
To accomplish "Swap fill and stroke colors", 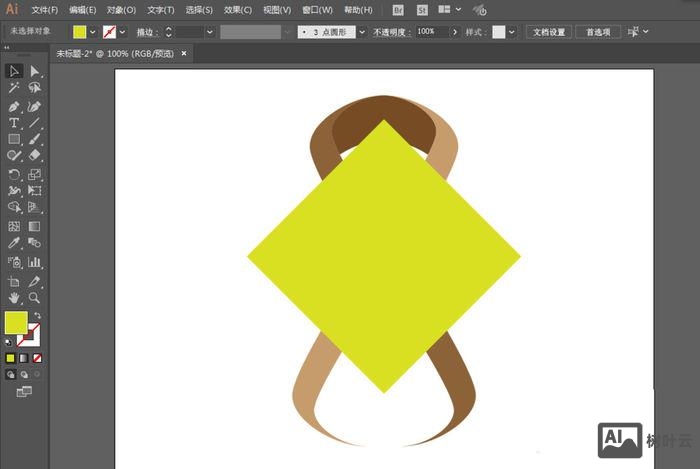I will [x=37, y=316].
